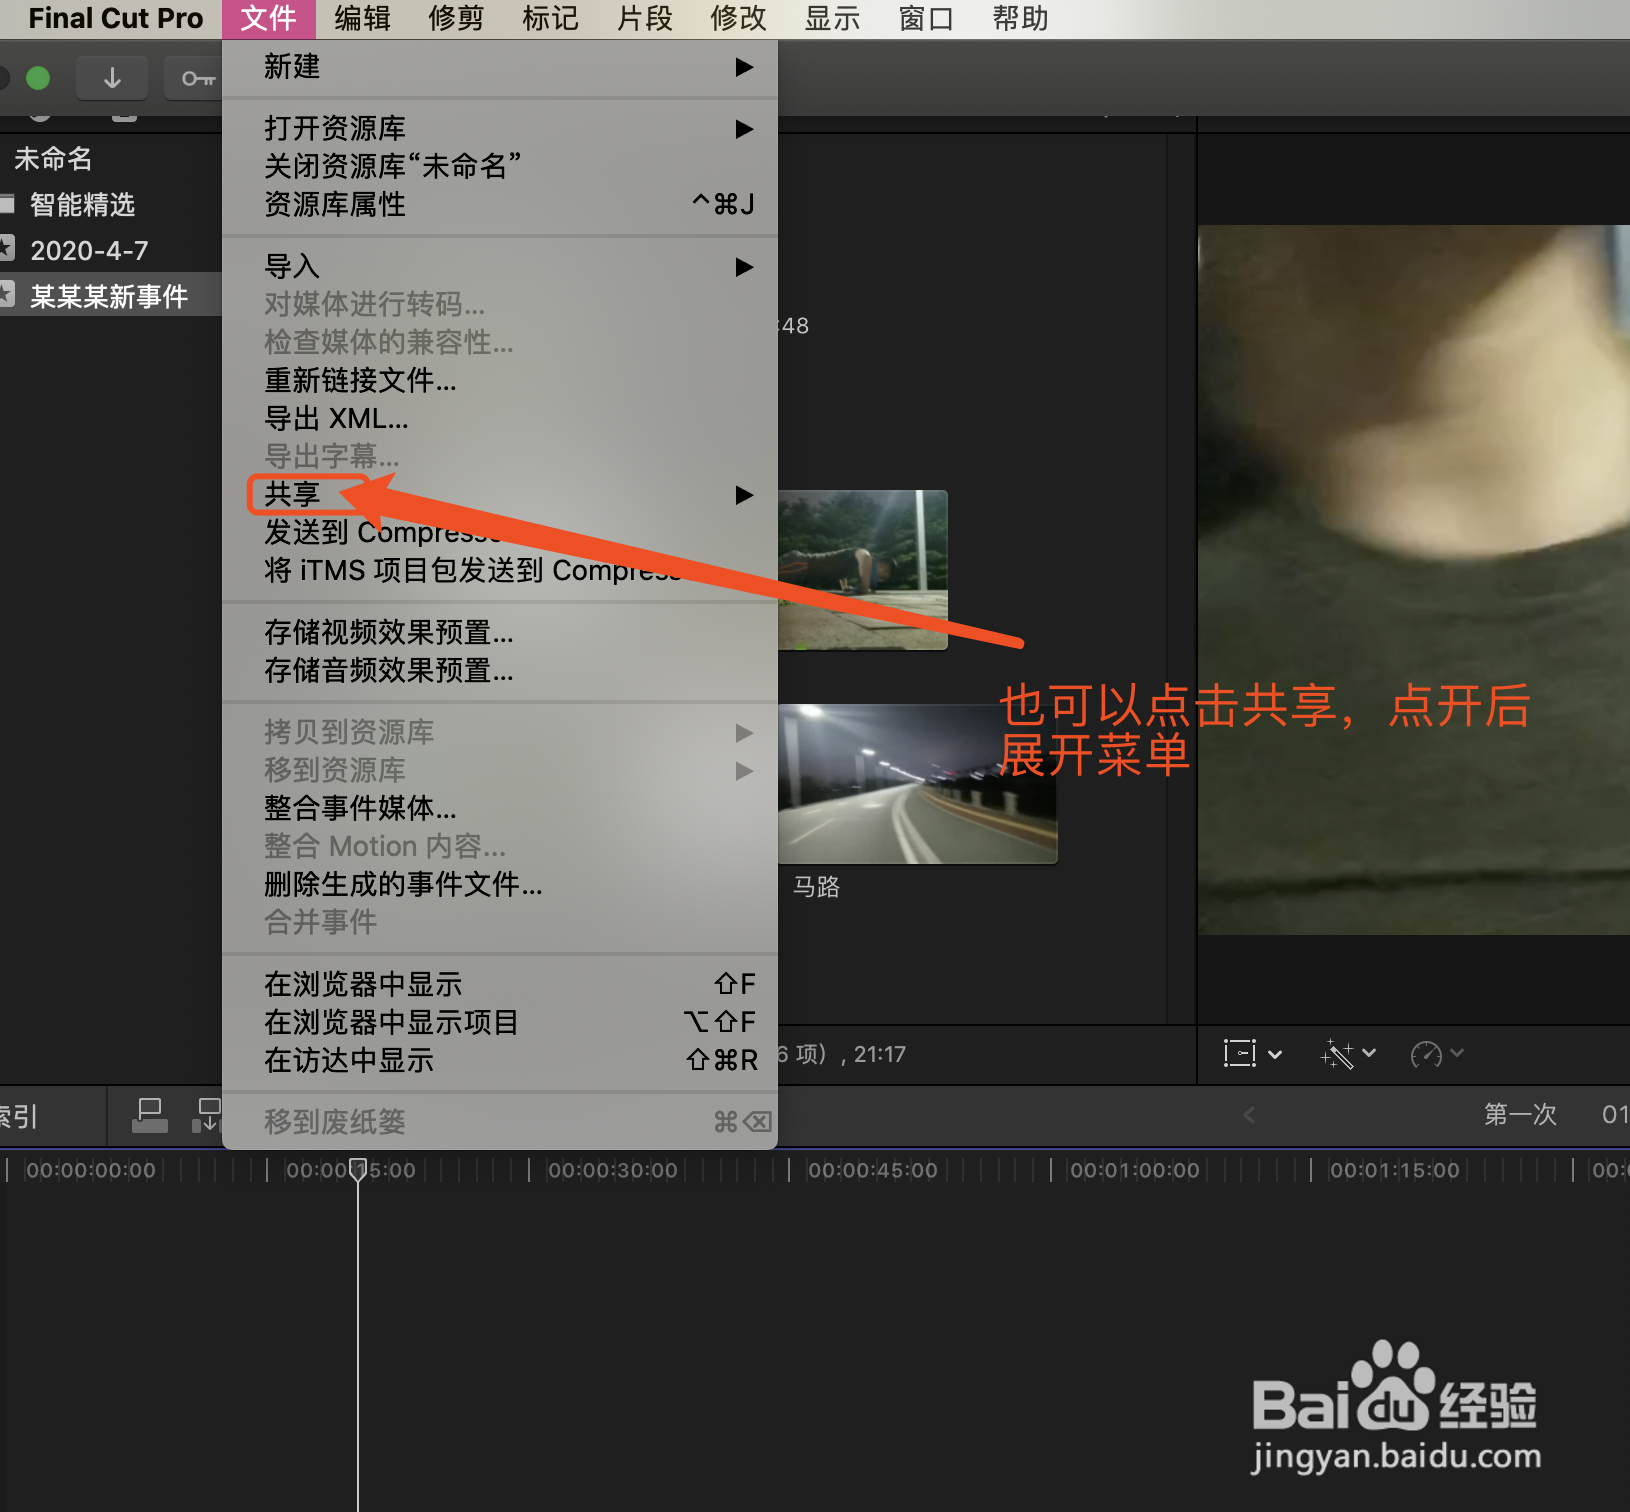Click the clip transform/crop tool icon
This screenshot has width=1630, height=1512.
(1238, 1053)
